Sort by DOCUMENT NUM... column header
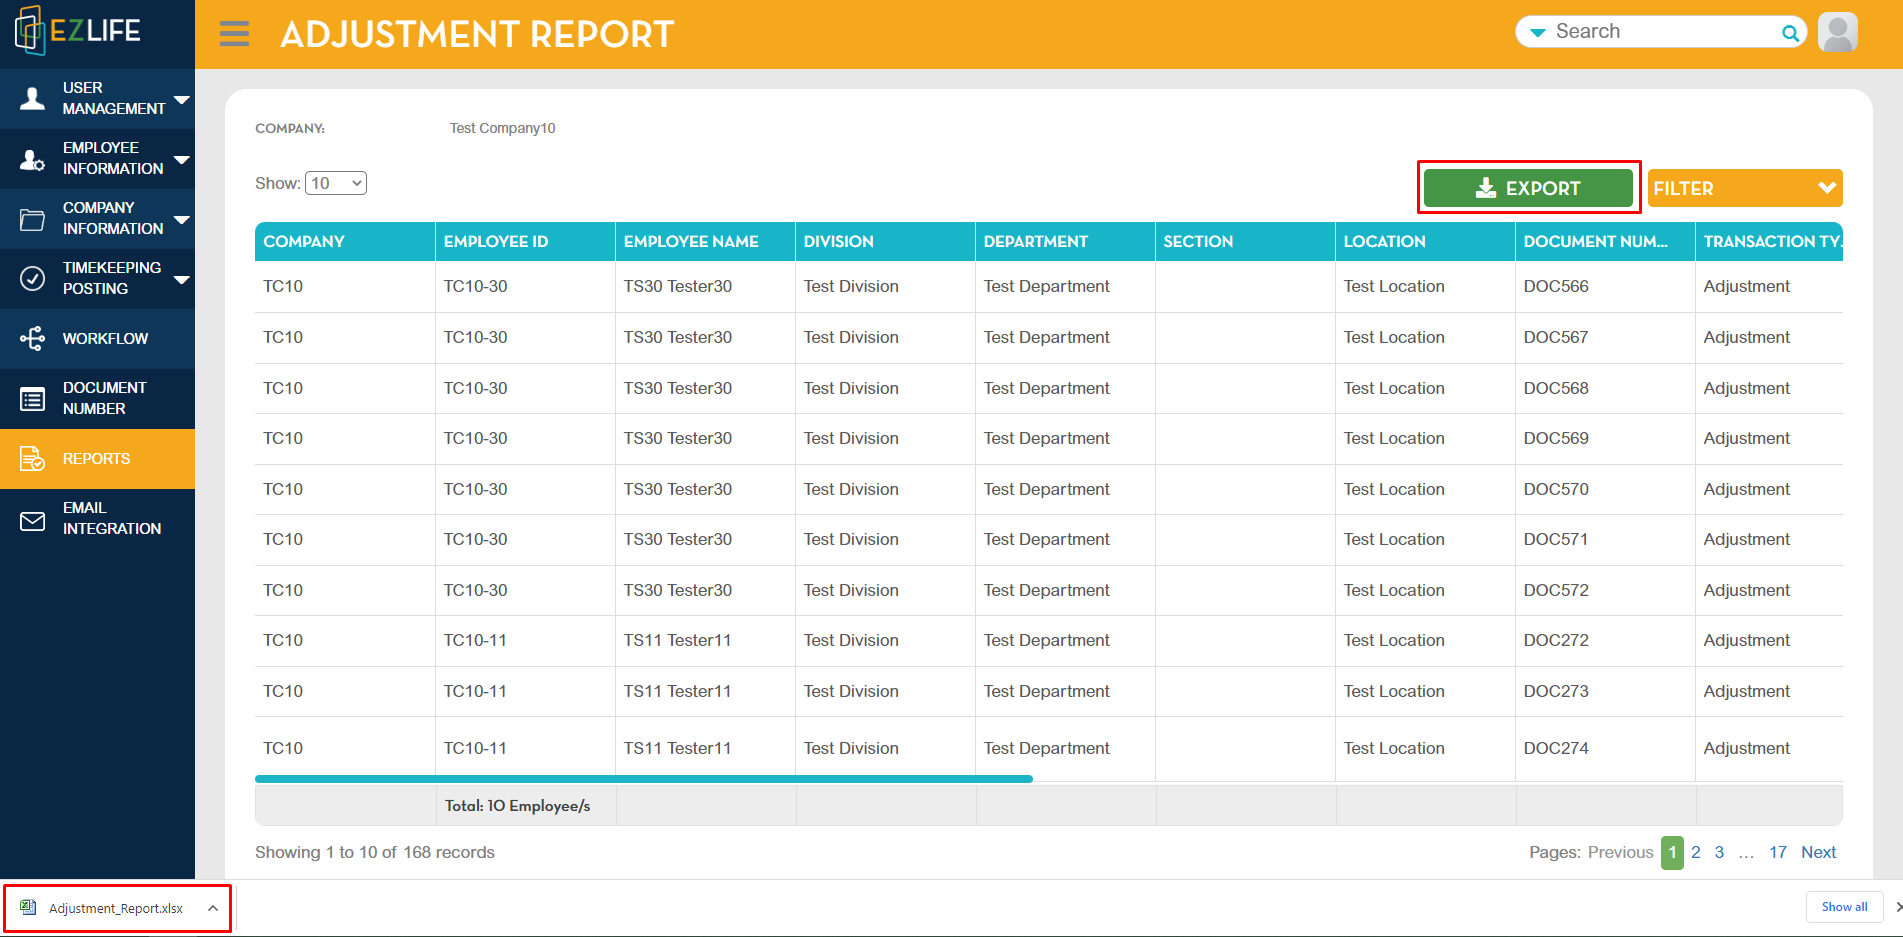This screenshot has height=937, width=1903. coord(1605,241)
